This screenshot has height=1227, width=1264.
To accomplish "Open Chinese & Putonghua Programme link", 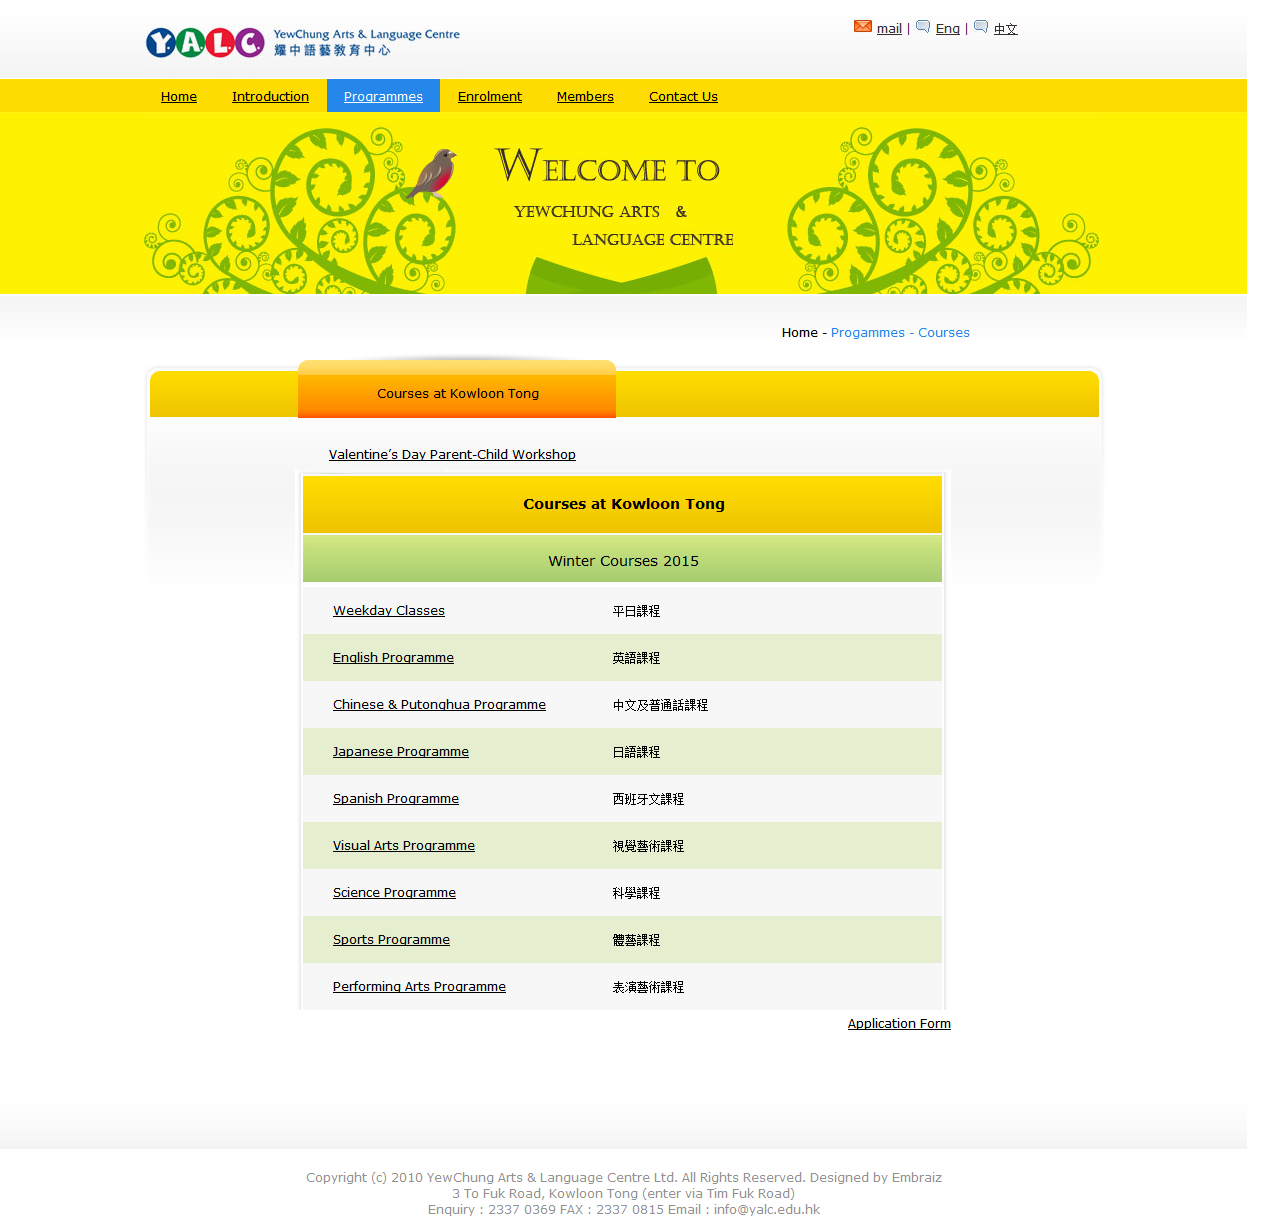I will click(439, 705).
